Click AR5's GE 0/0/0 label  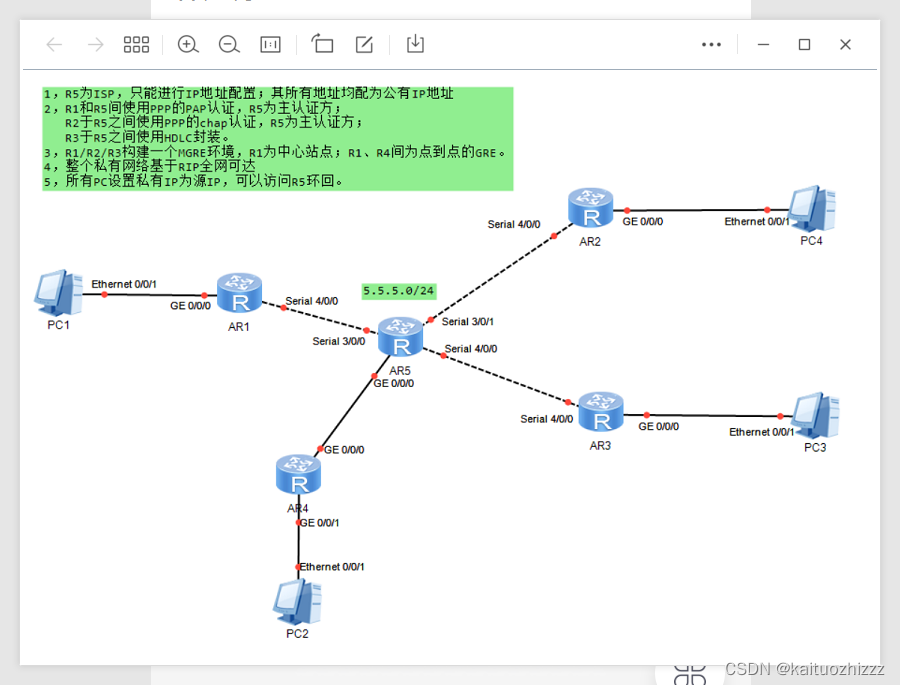pos(394,384)
